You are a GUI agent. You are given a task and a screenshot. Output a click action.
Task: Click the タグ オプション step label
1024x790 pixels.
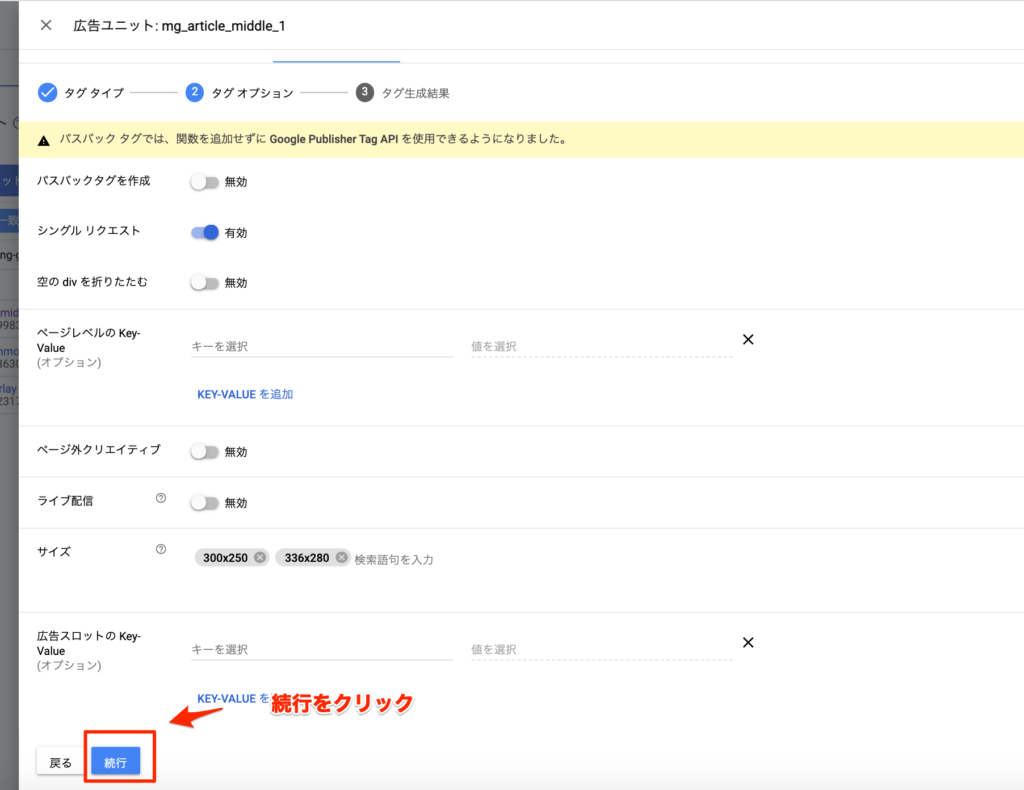tap(253, 93)
